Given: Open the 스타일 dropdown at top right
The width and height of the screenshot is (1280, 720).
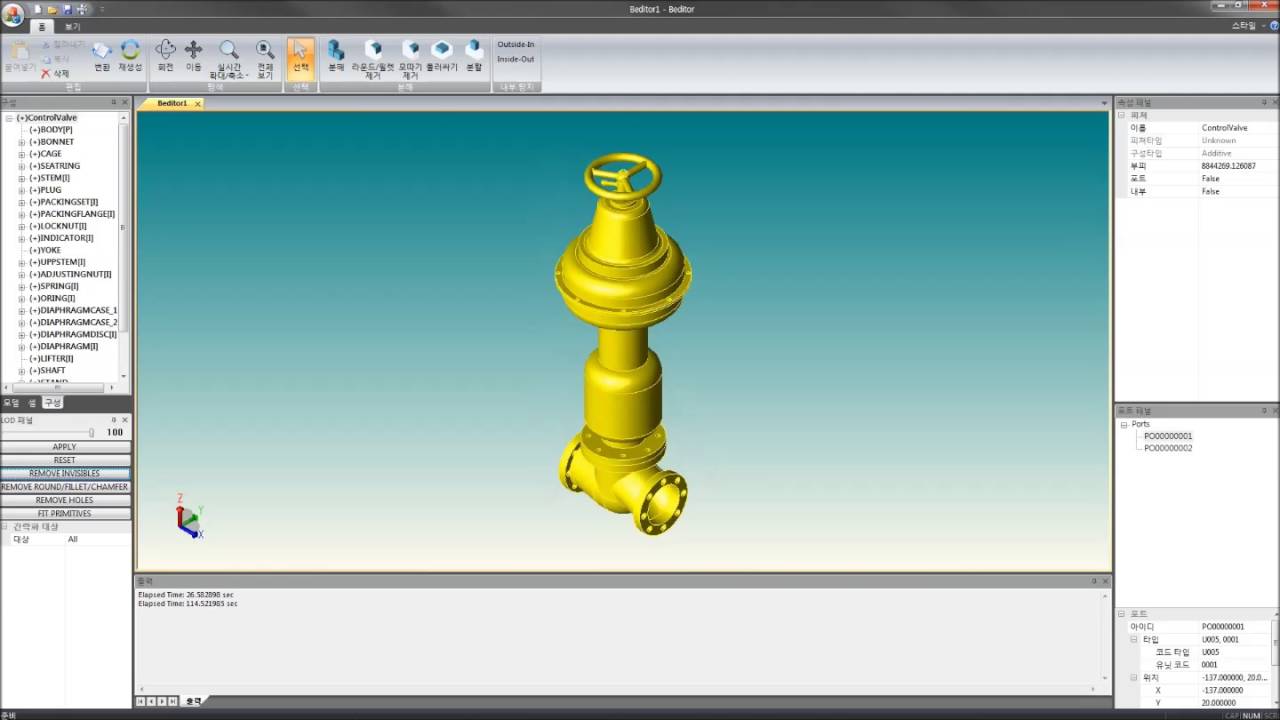Looking at the screenshot, I should (1247, 26).
